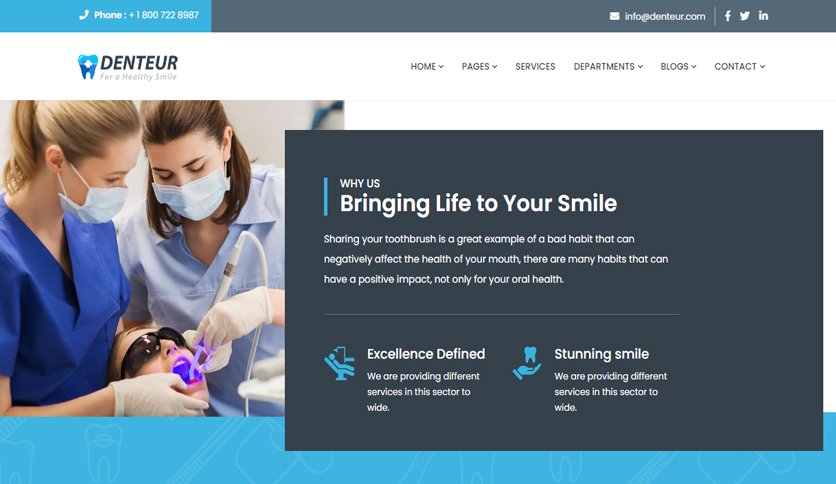Expand the CONTACT dropdown menu
Image resolution: width=836 pixels, height=484 pixels.
point(739,67)
